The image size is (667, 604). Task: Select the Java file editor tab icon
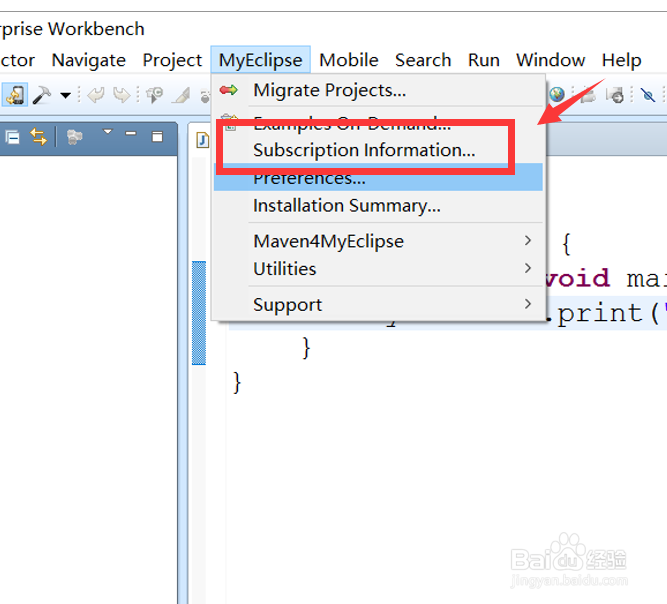(202, 140)
